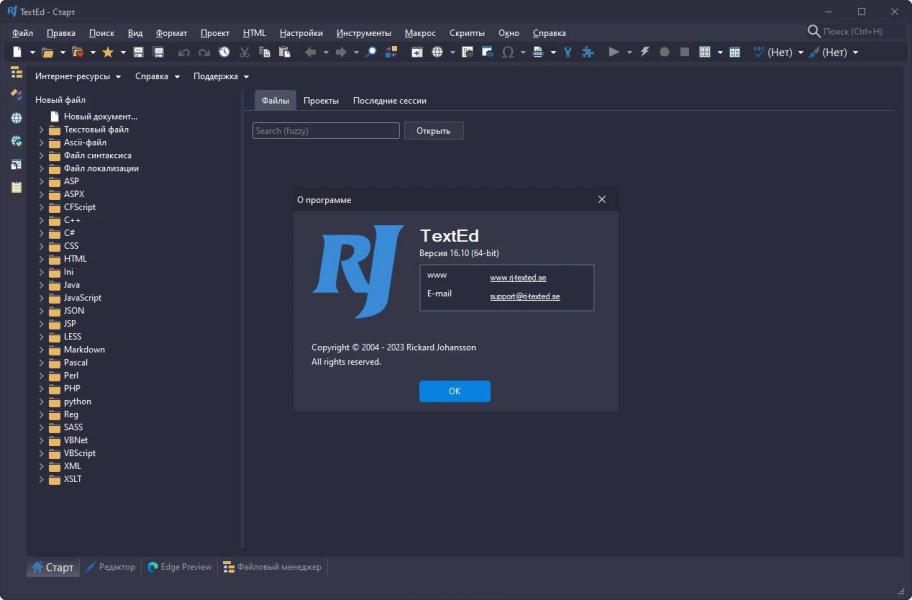Viewport: 912px width, 600px height.
Task: Open the Настройки menu
Action: pyautogui.click(x=301, y=33)
